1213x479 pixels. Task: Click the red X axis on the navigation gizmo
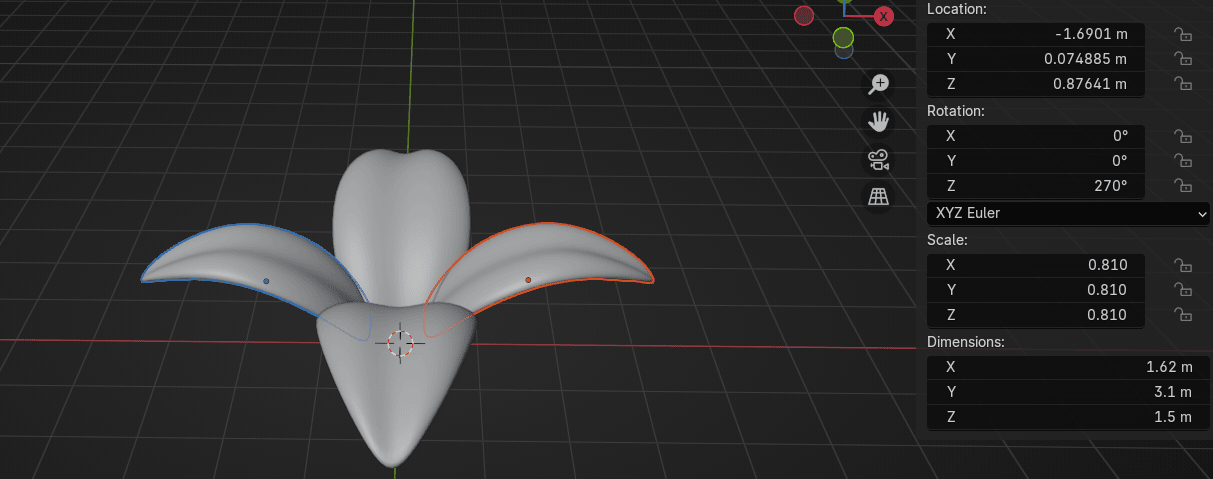click(884, 16)
